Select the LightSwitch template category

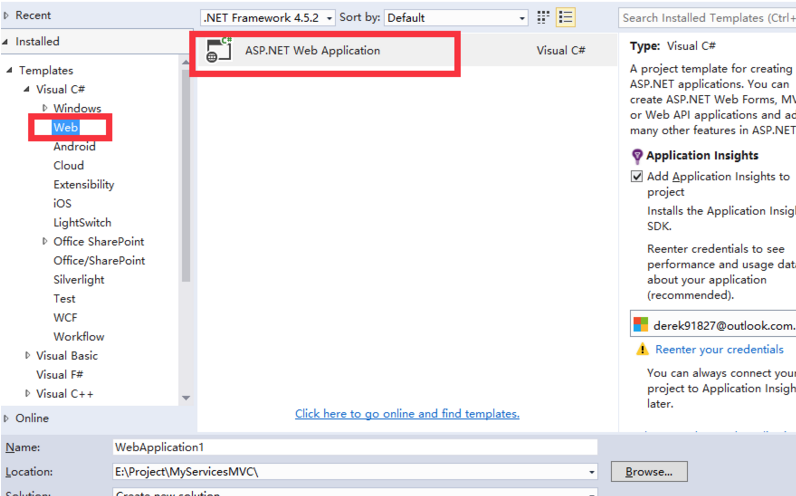(x=82, y=222)
